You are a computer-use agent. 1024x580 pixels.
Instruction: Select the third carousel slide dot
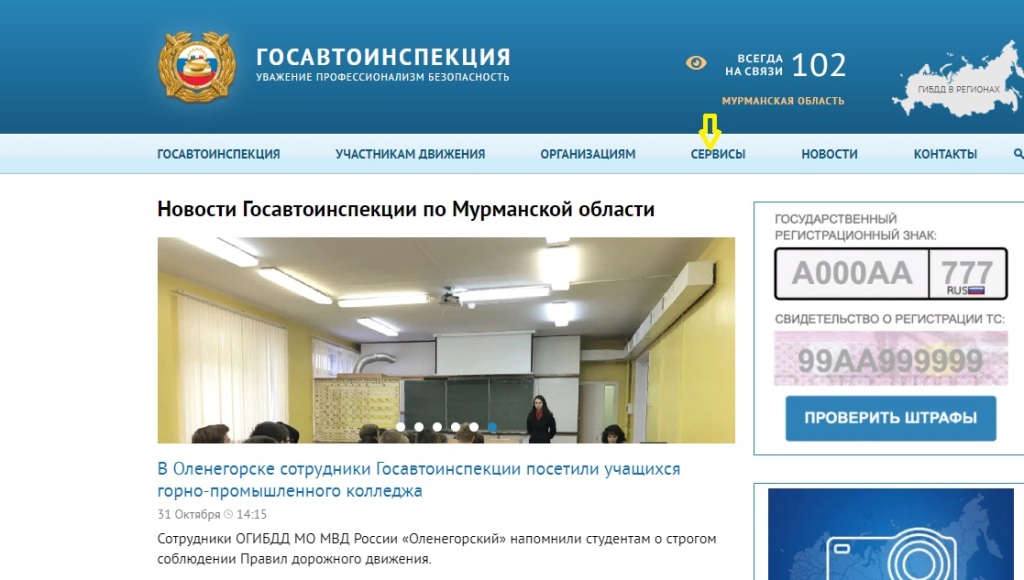click(x=438, y=427)
